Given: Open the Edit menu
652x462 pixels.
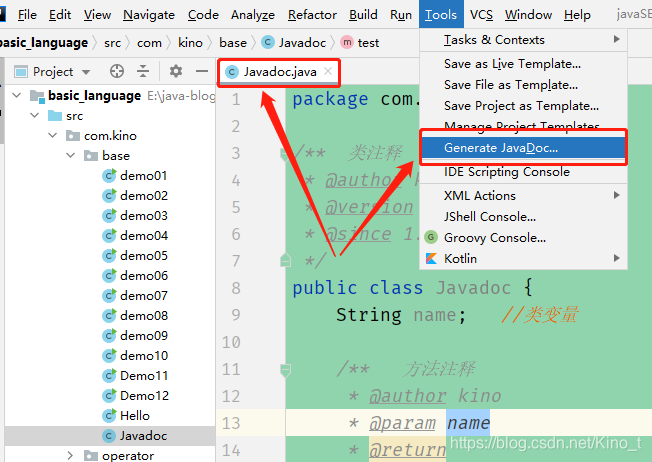Looking at the screenshot, I should point(60,15).
